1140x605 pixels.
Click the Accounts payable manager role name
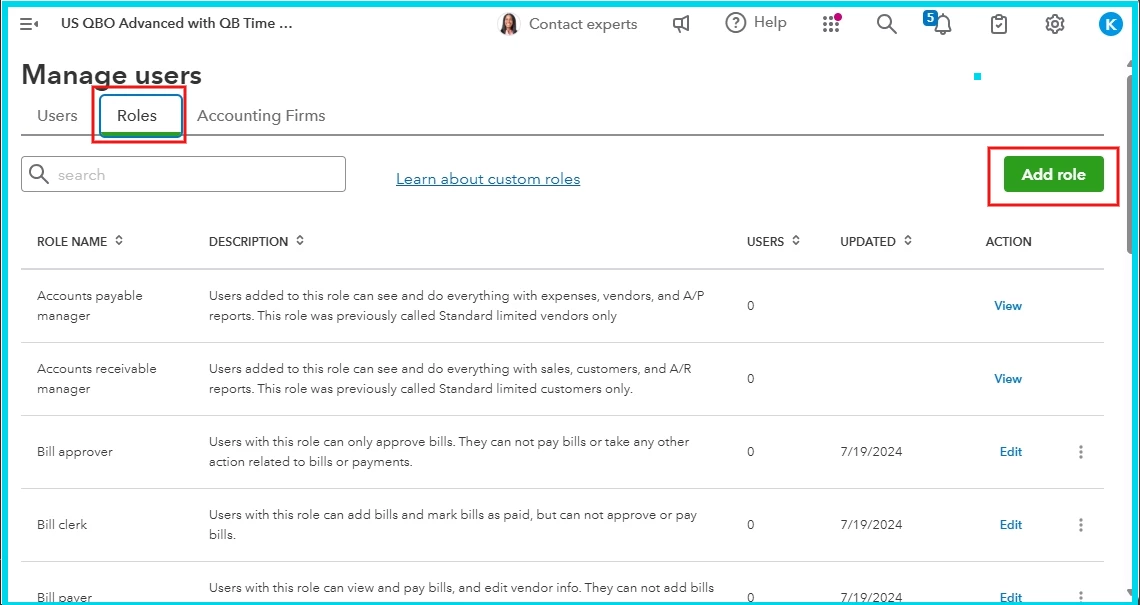pos(90,306)
